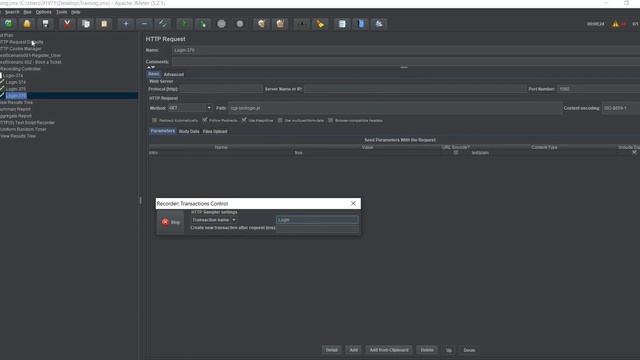Screen dimensions: 640x360
Task: Toggle Use multipart/form-data checkbox
Action: (x=280, y=120)
